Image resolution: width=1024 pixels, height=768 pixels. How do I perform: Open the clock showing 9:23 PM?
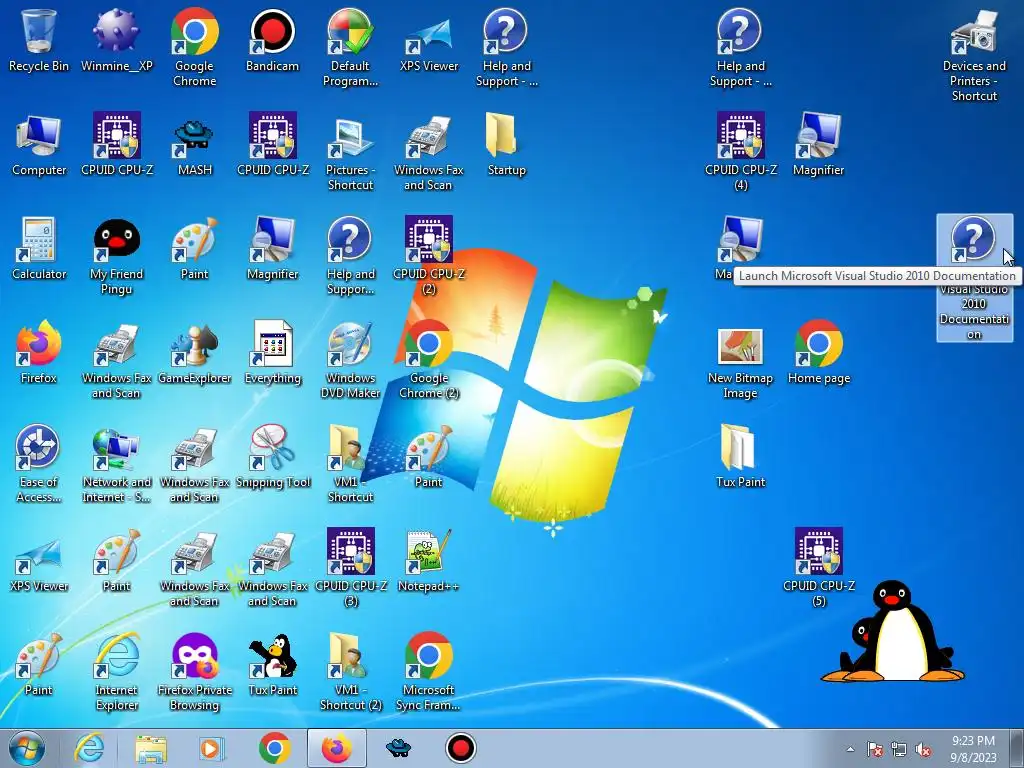[x=973, y=748]
